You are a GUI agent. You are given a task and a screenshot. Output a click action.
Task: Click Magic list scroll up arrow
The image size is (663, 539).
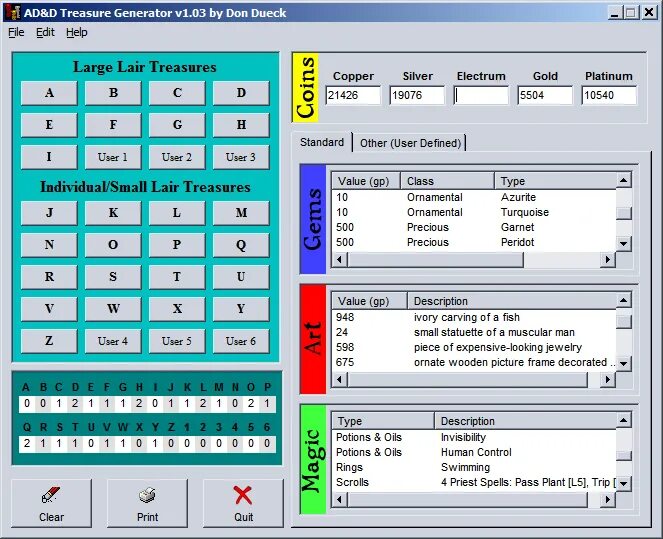pos(624,420)
